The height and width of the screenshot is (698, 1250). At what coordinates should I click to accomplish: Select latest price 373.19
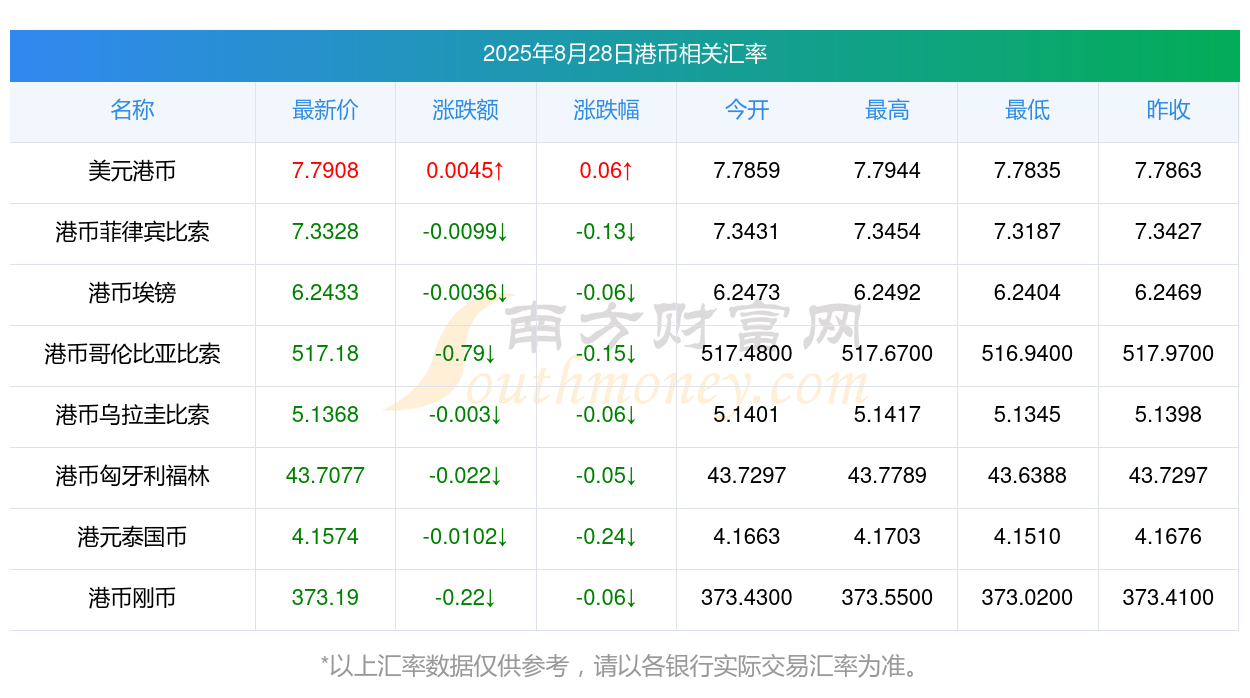click(325, 598)
